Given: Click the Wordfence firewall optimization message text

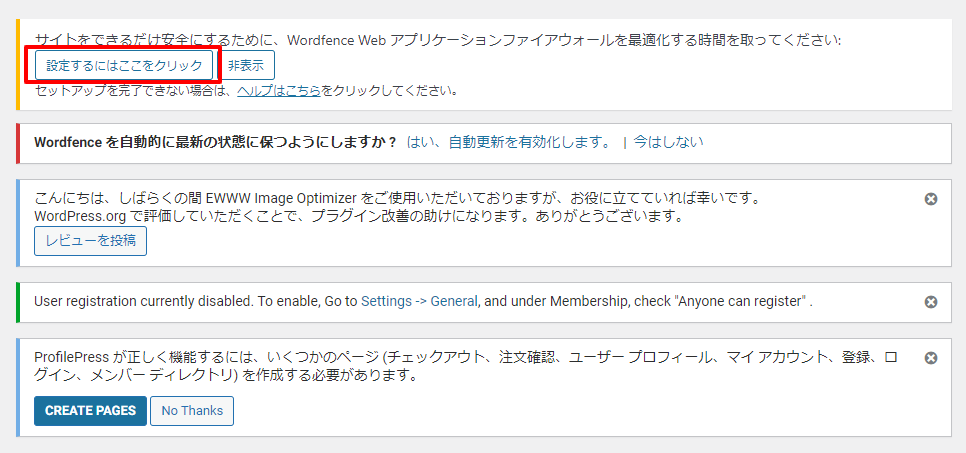Looking at the screenshot, I should 438,40.
